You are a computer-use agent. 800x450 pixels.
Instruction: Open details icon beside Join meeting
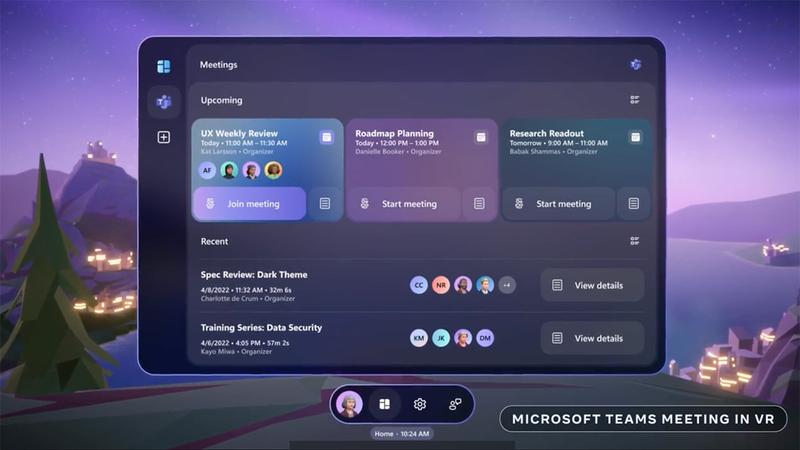[x=325, y=204]
